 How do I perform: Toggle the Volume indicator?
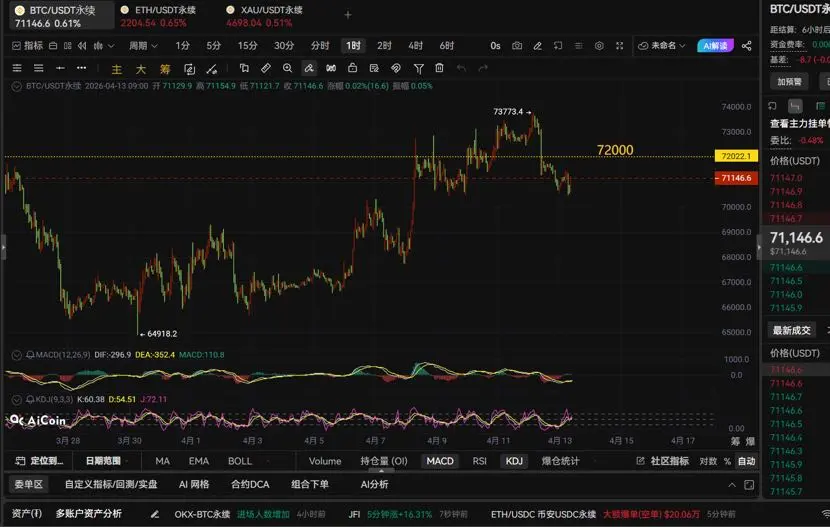[325, 461]
